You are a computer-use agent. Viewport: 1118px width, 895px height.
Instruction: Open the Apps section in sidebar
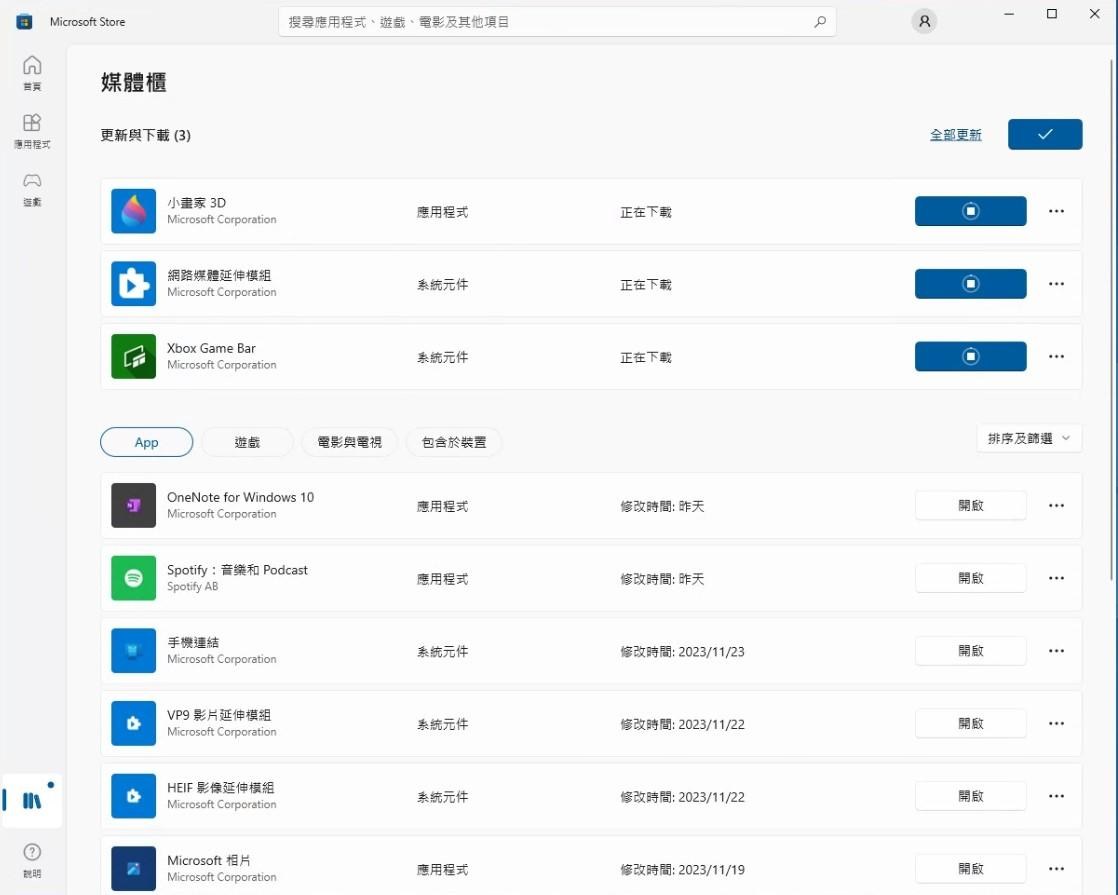point(32,130)
